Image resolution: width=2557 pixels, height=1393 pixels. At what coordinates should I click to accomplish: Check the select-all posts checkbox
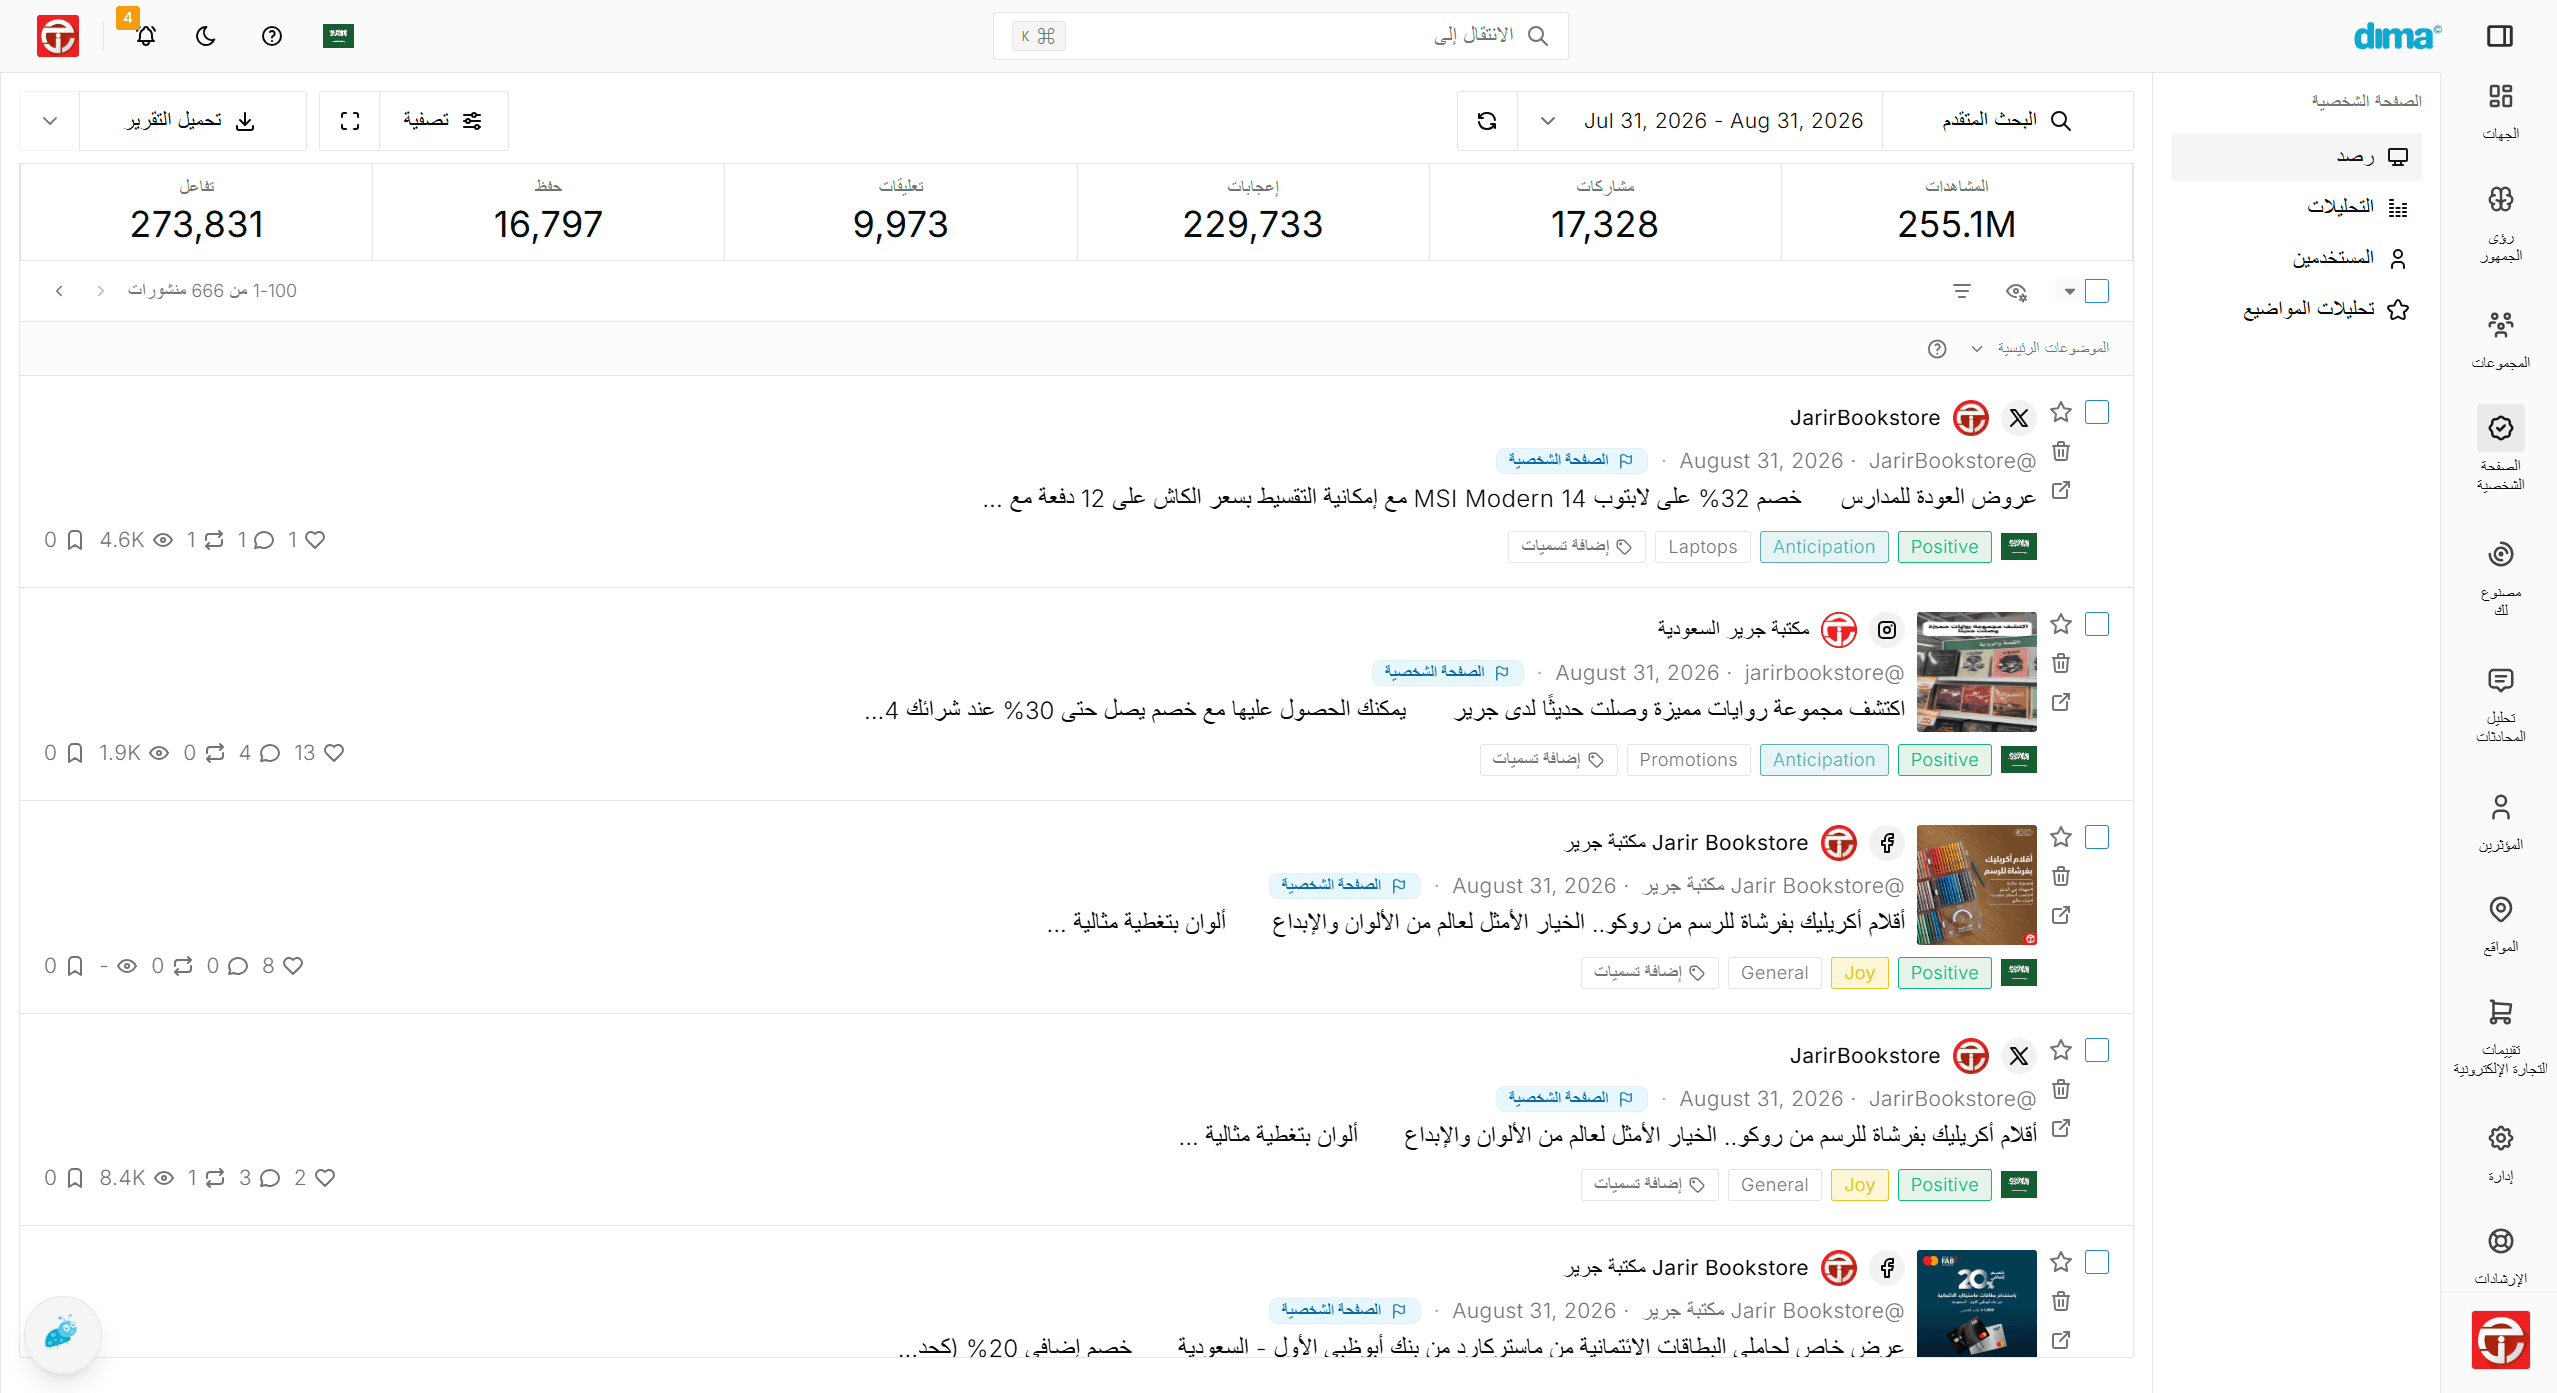point(2097,291)
